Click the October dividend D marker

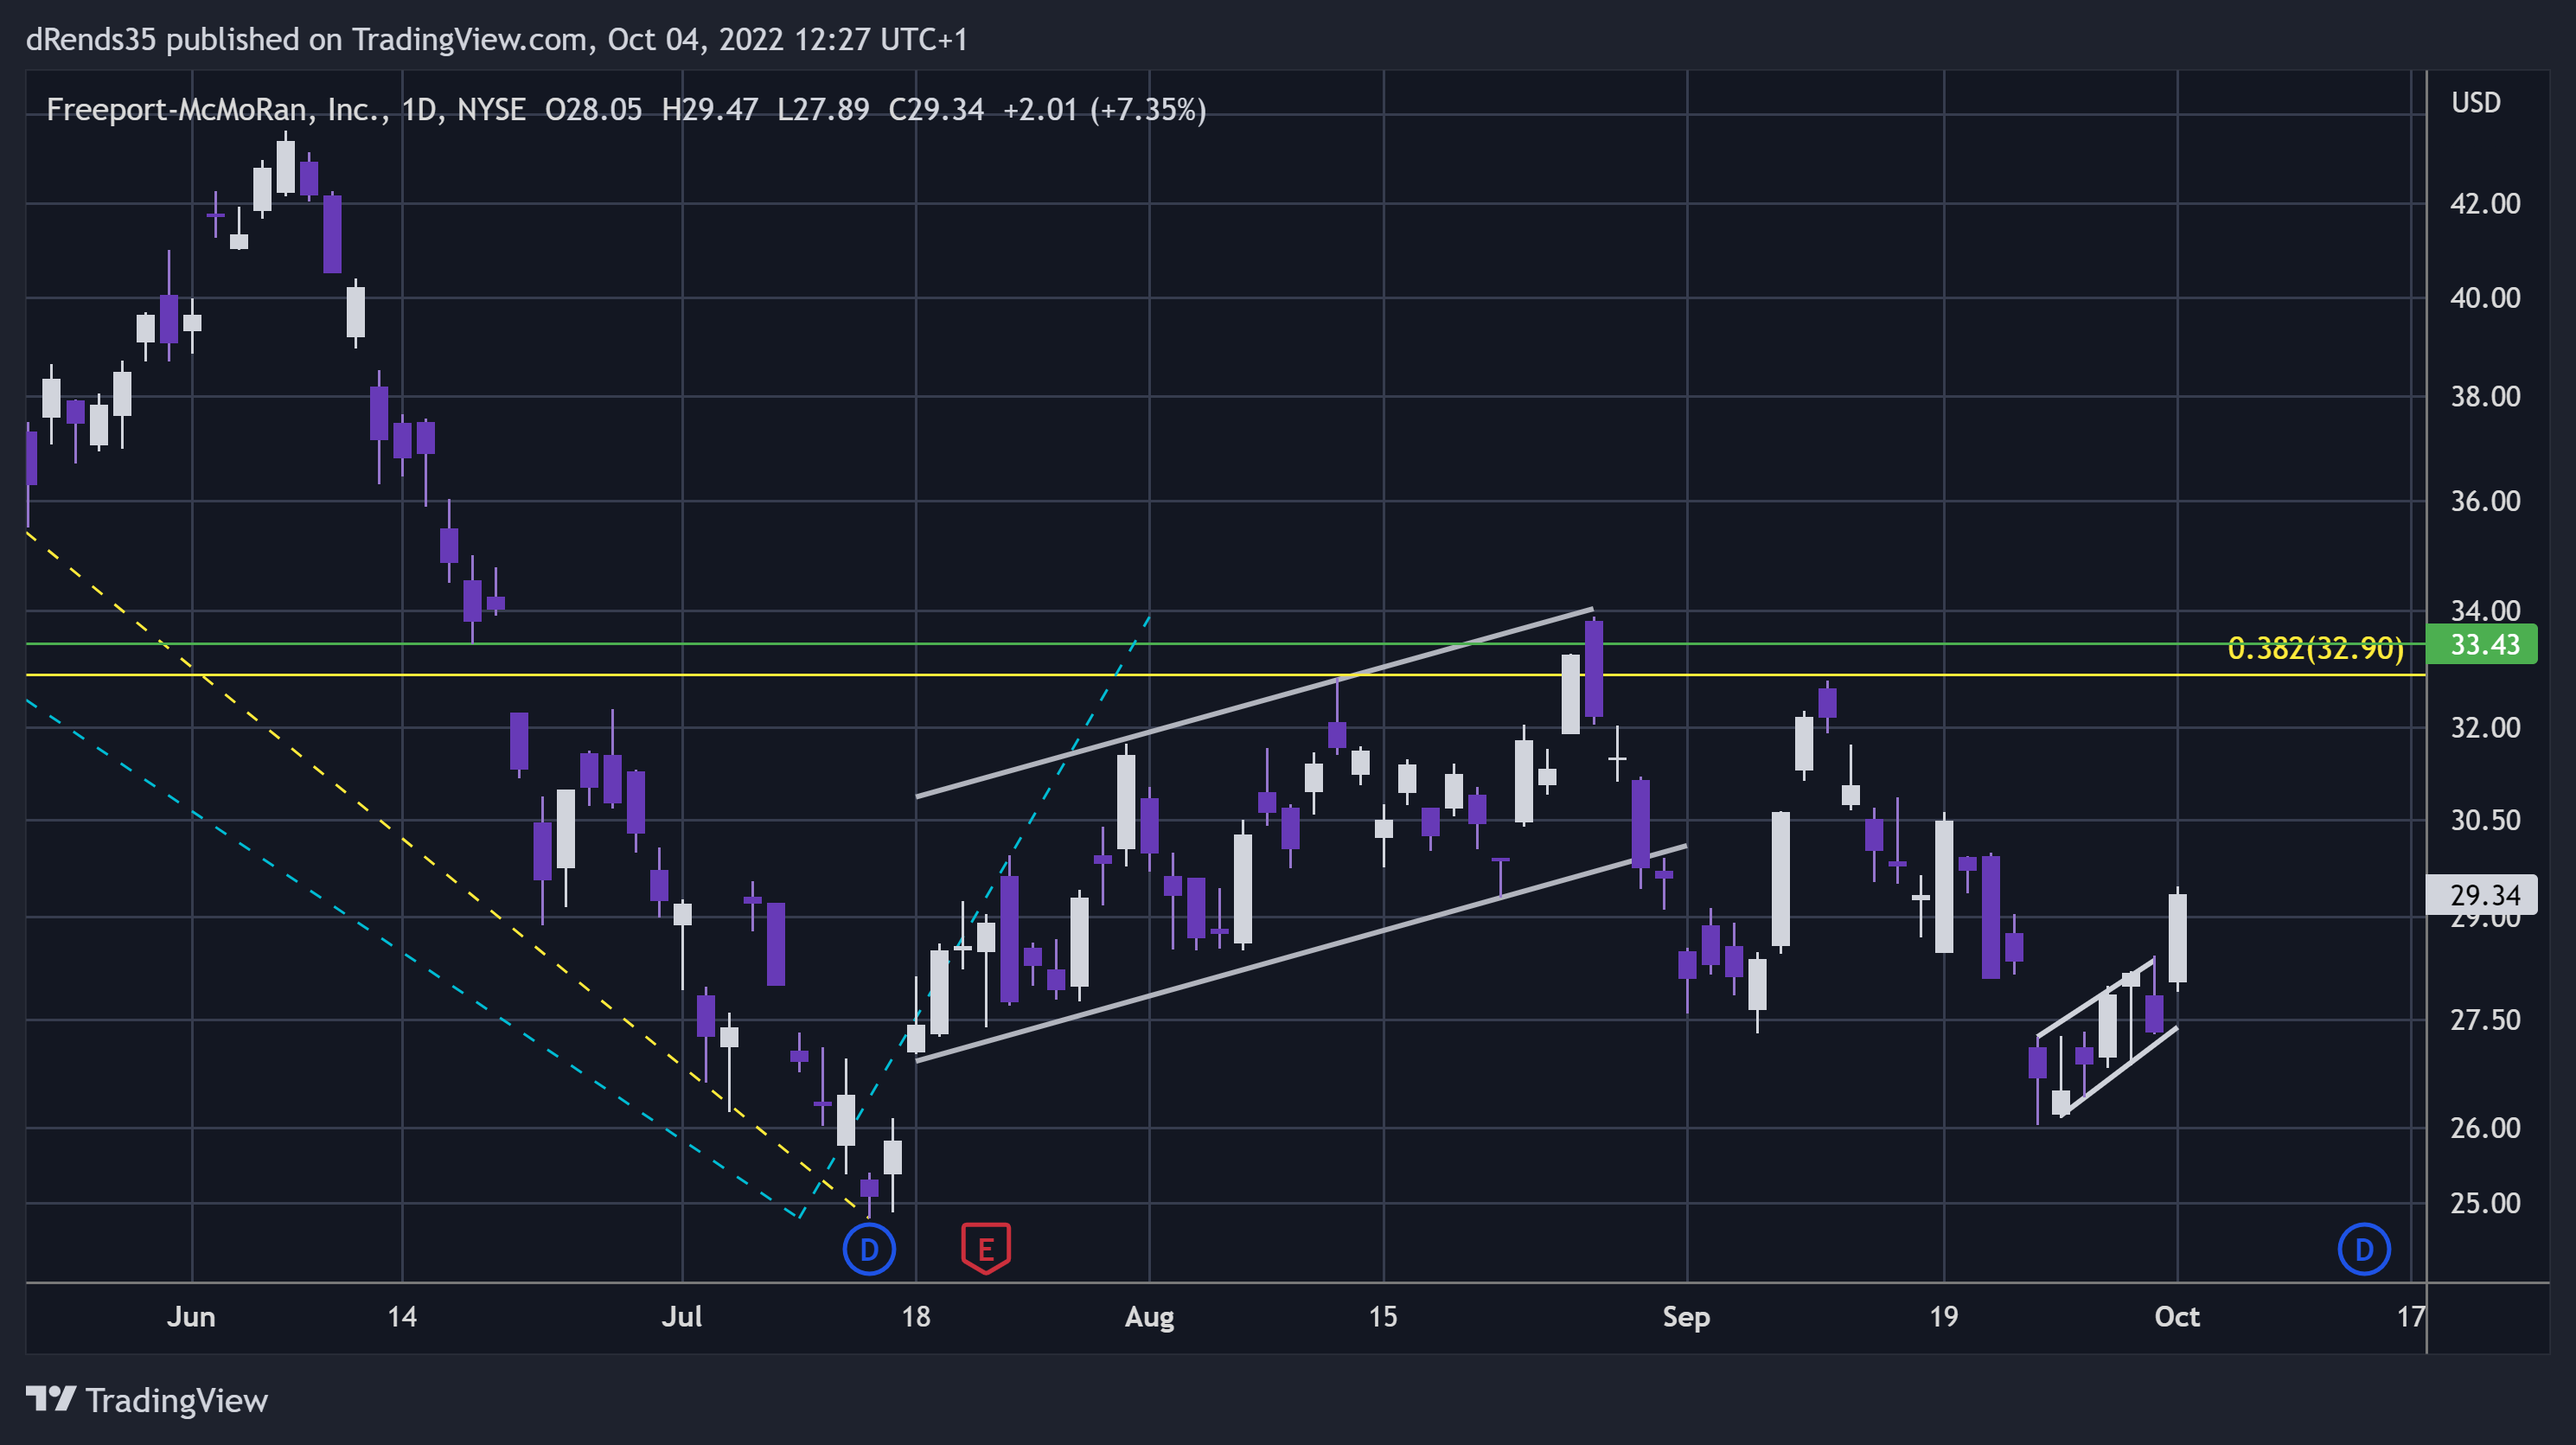coord(2364,1249)
